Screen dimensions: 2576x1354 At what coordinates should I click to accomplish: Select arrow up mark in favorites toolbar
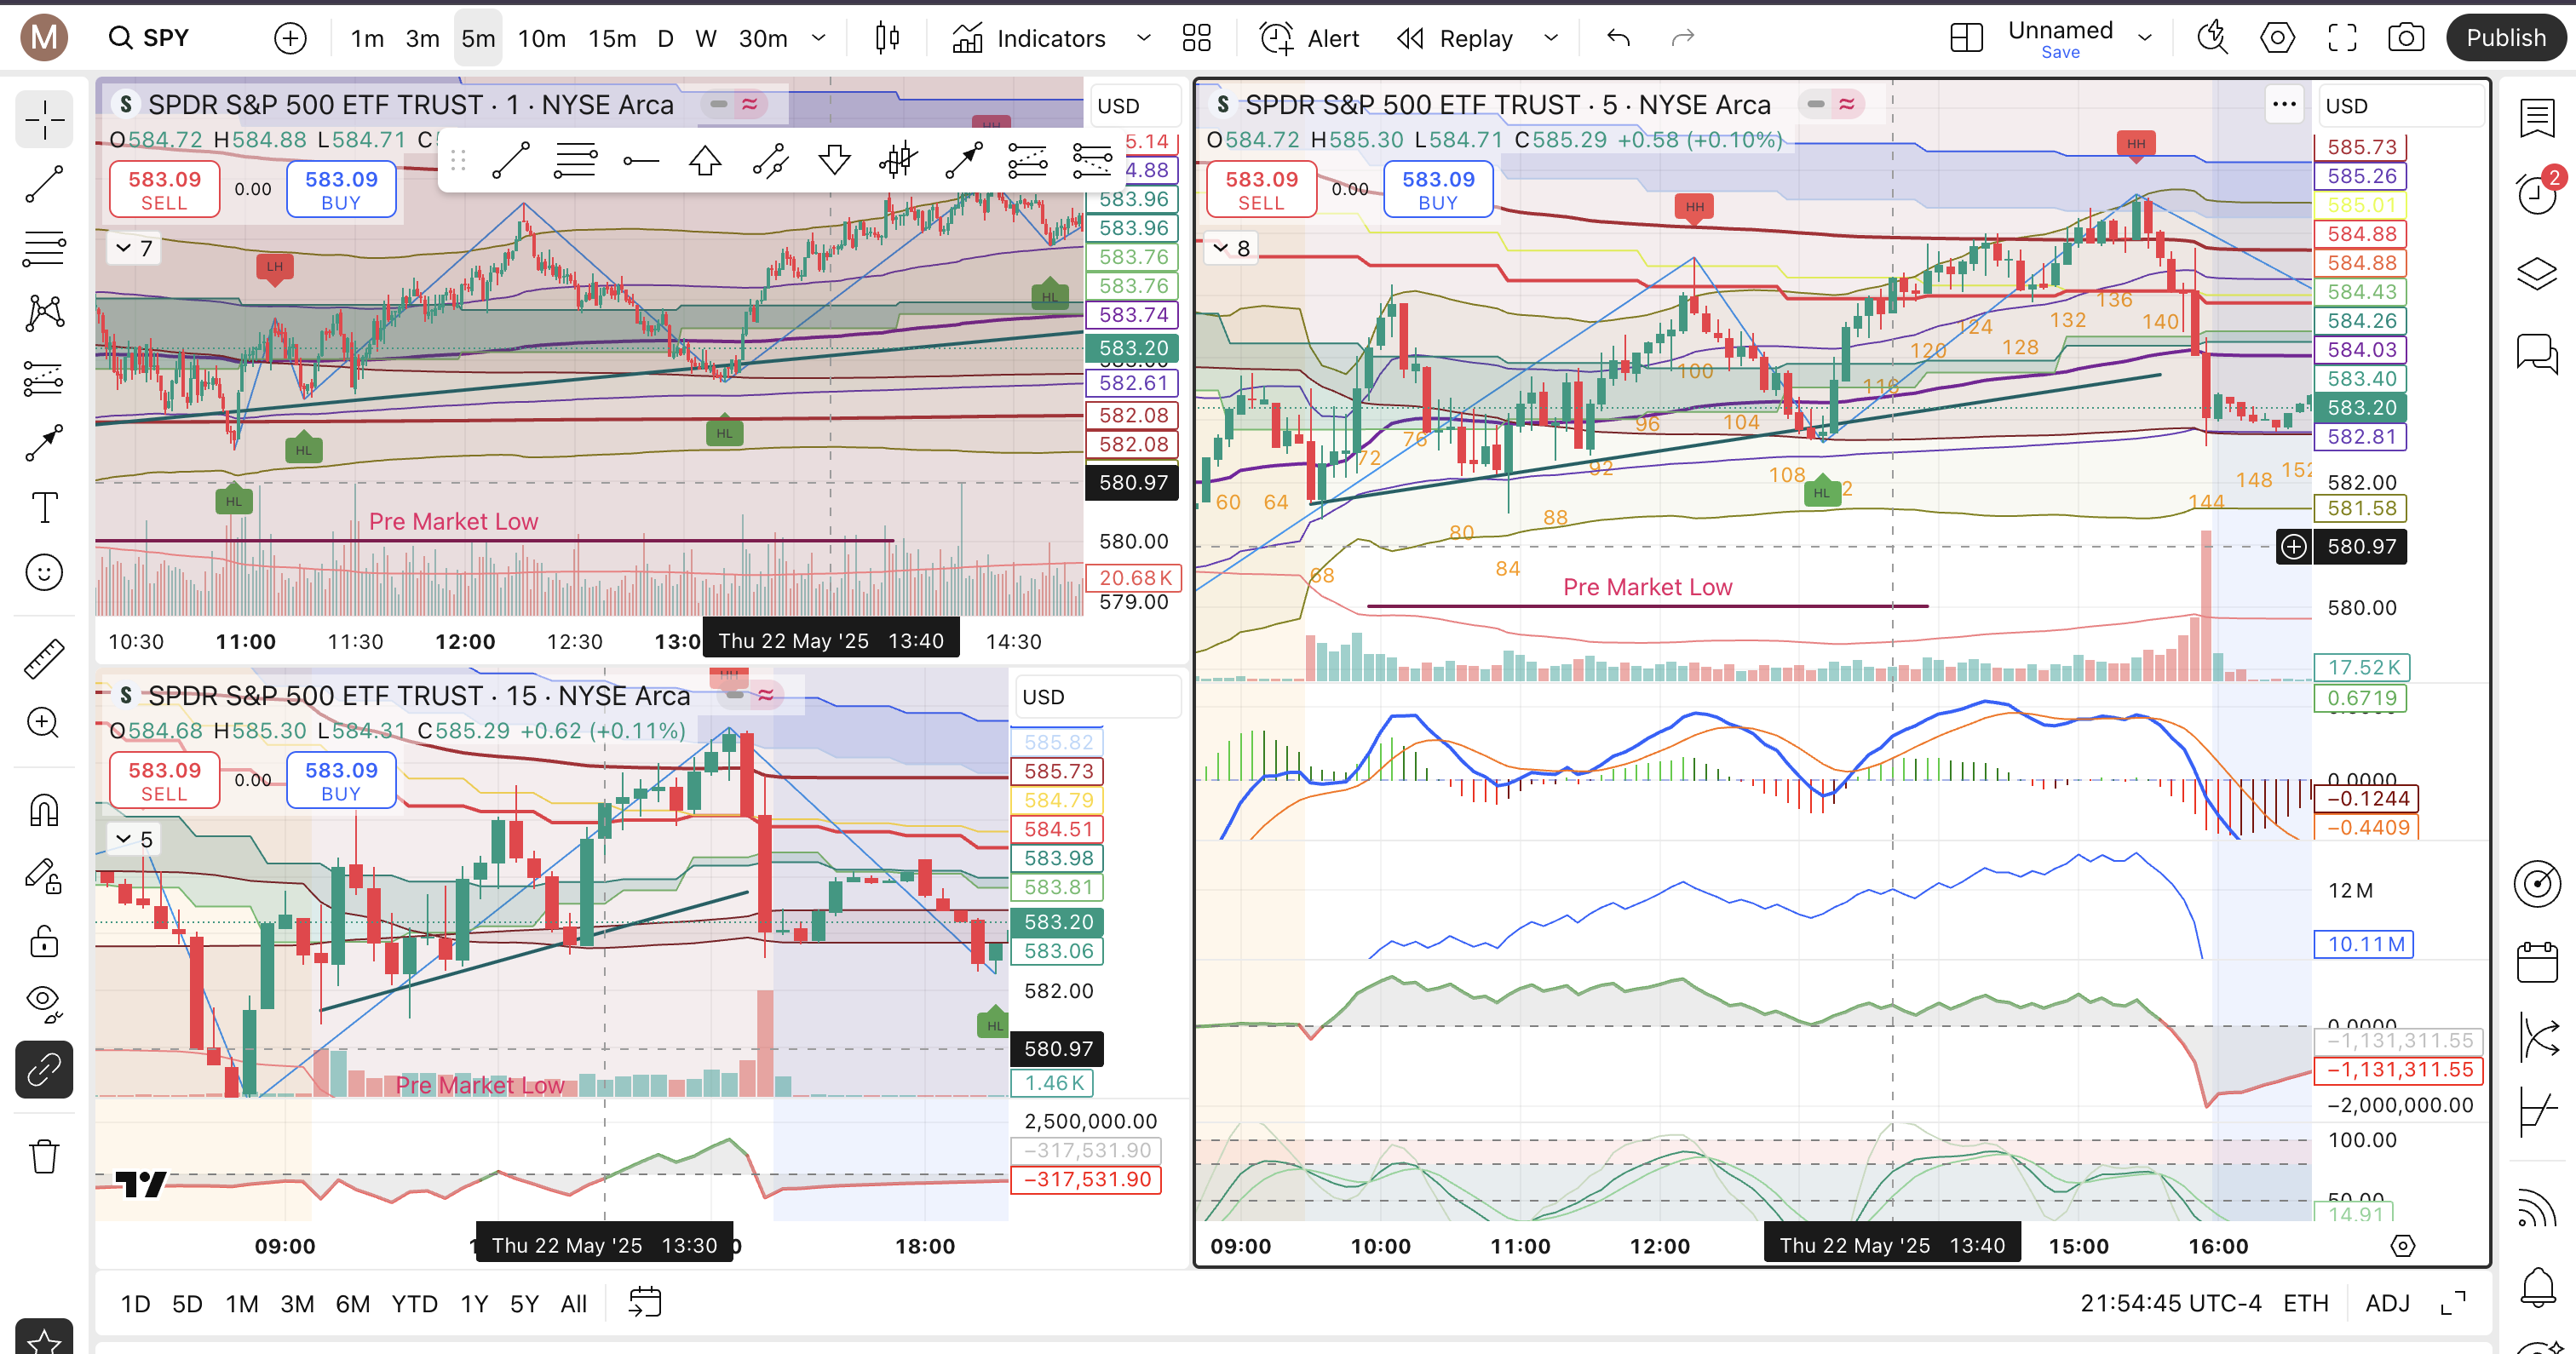[705, 160]
